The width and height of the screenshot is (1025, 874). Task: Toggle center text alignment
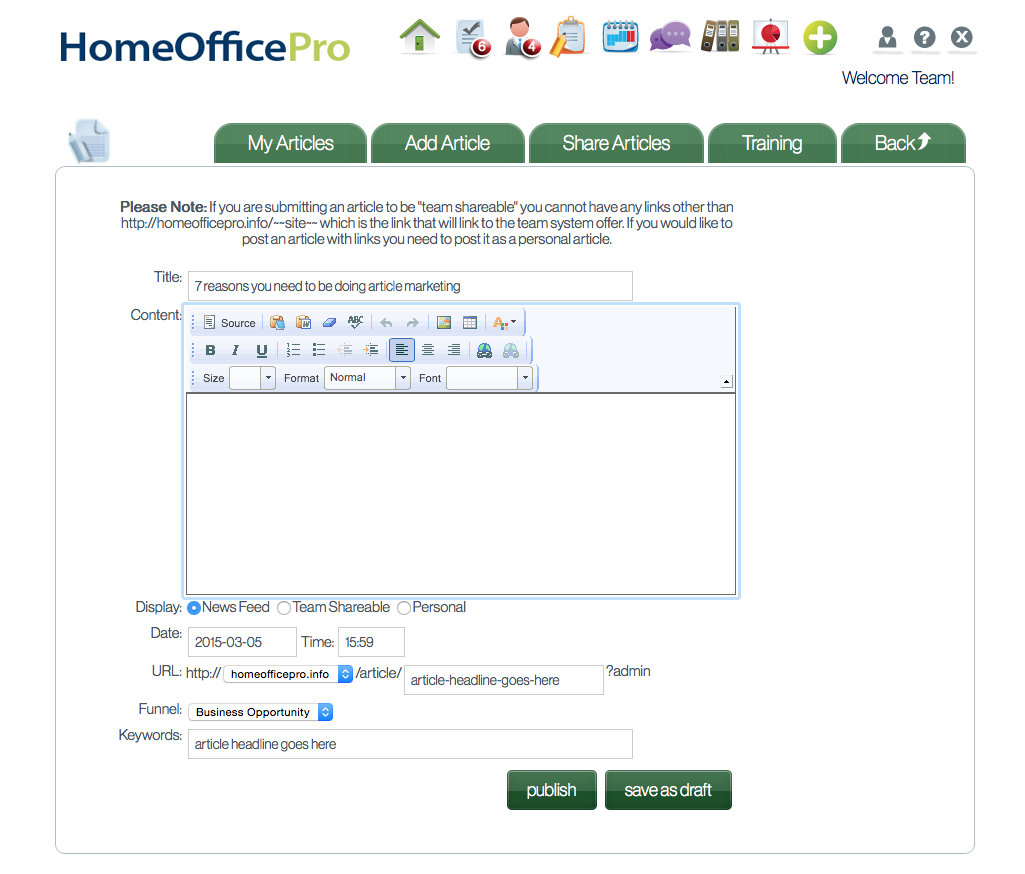(x=428, y=350)
